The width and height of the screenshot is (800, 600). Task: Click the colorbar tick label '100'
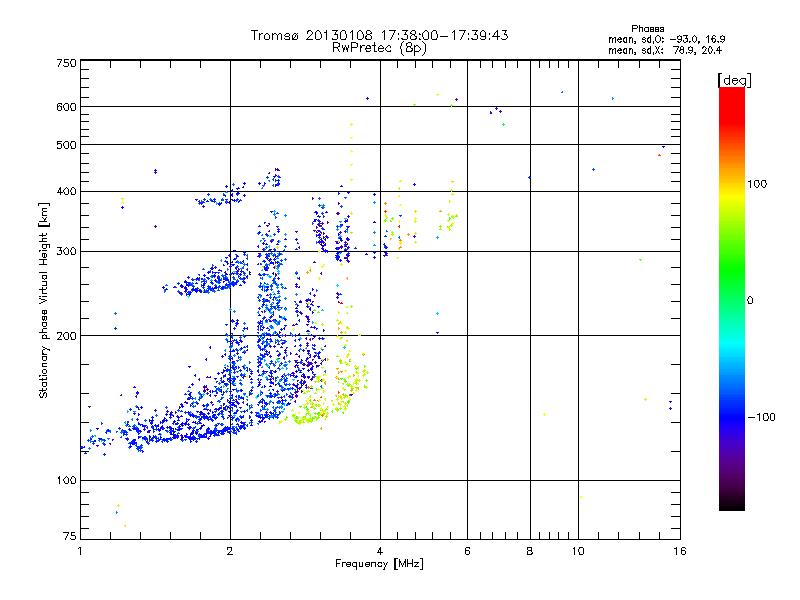click(x=757, y=184)
